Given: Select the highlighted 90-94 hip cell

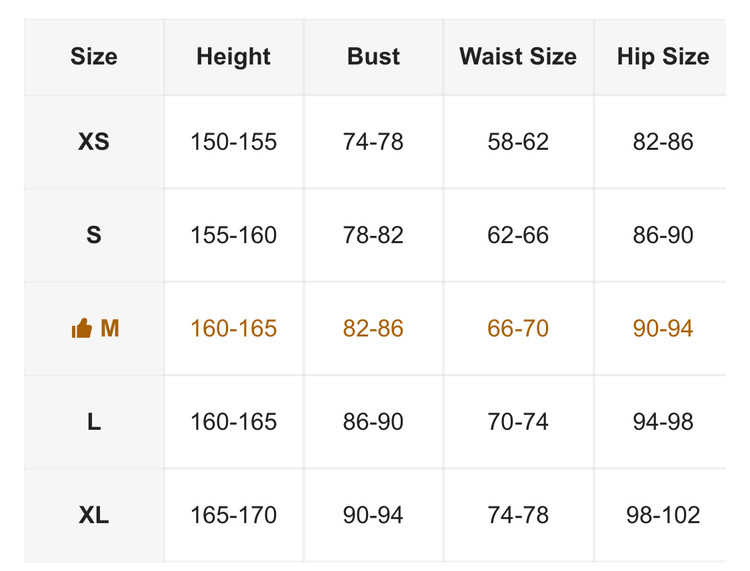Looking at the screenshot, I should [x=663, y=329].
